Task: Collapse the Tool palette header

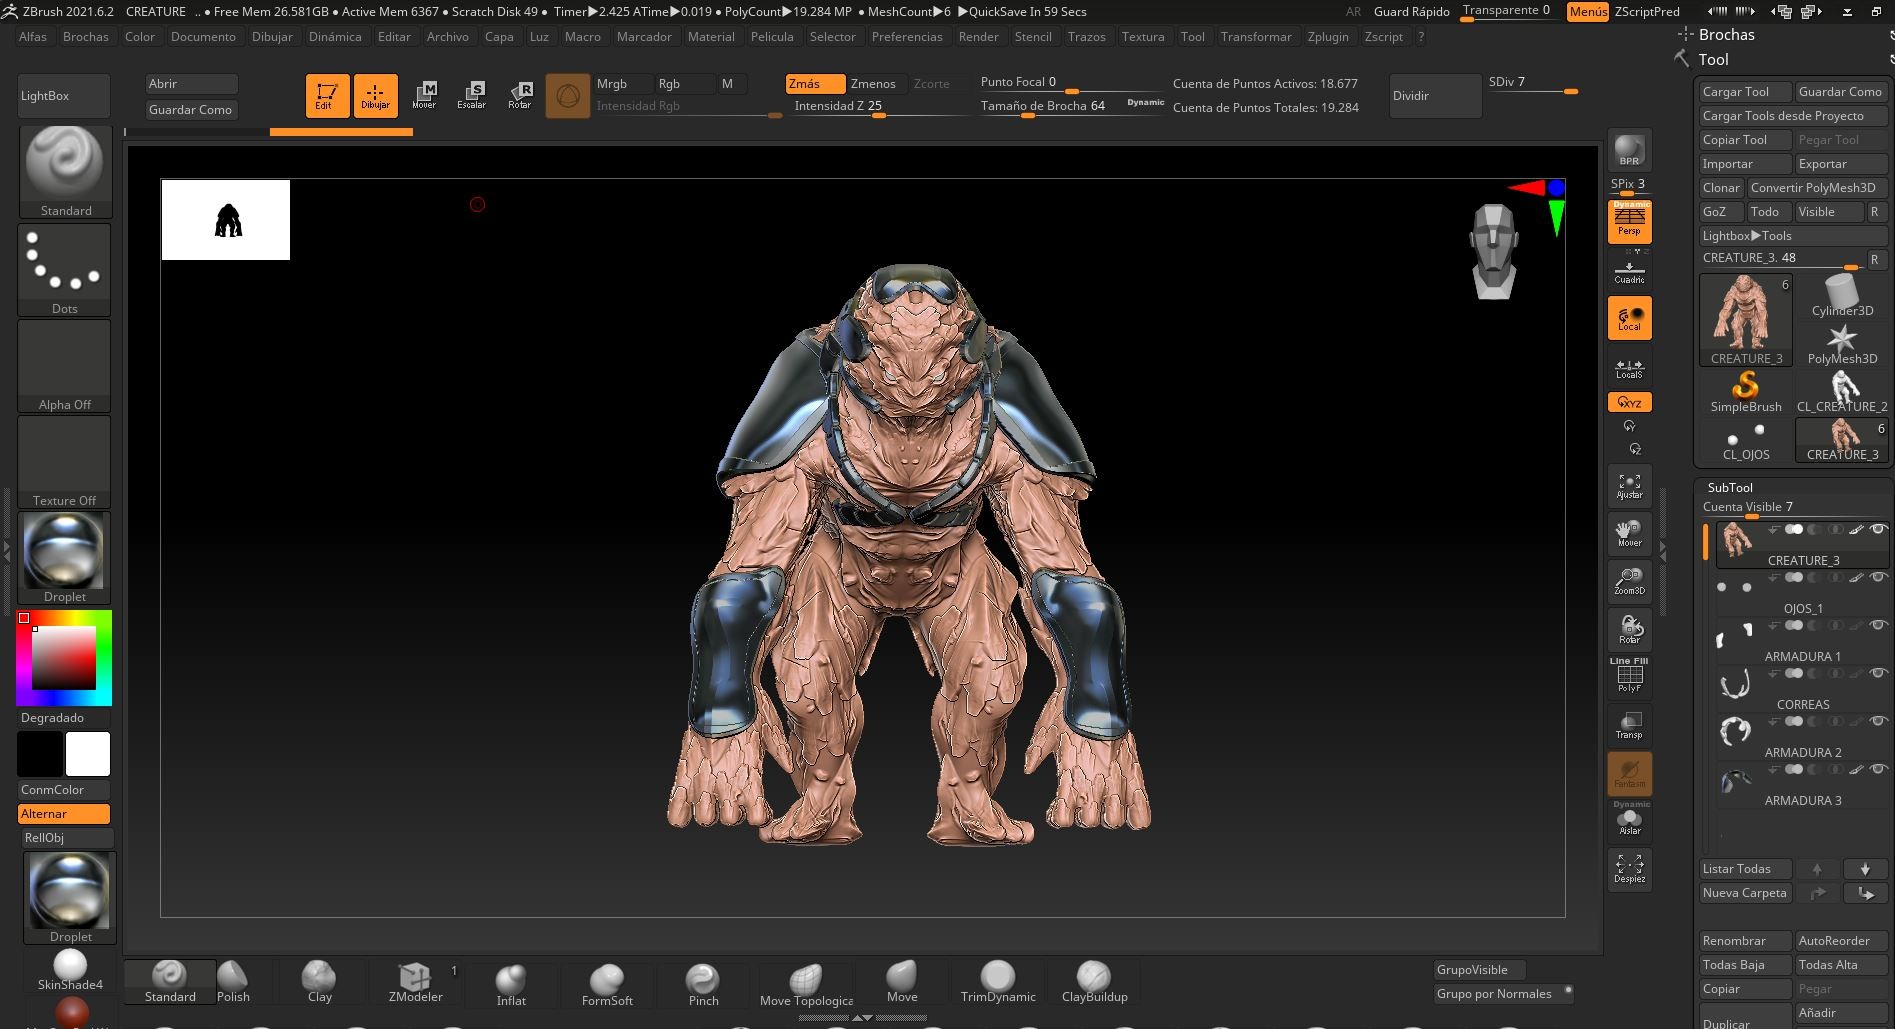Action: click(x=1713, y=60)
